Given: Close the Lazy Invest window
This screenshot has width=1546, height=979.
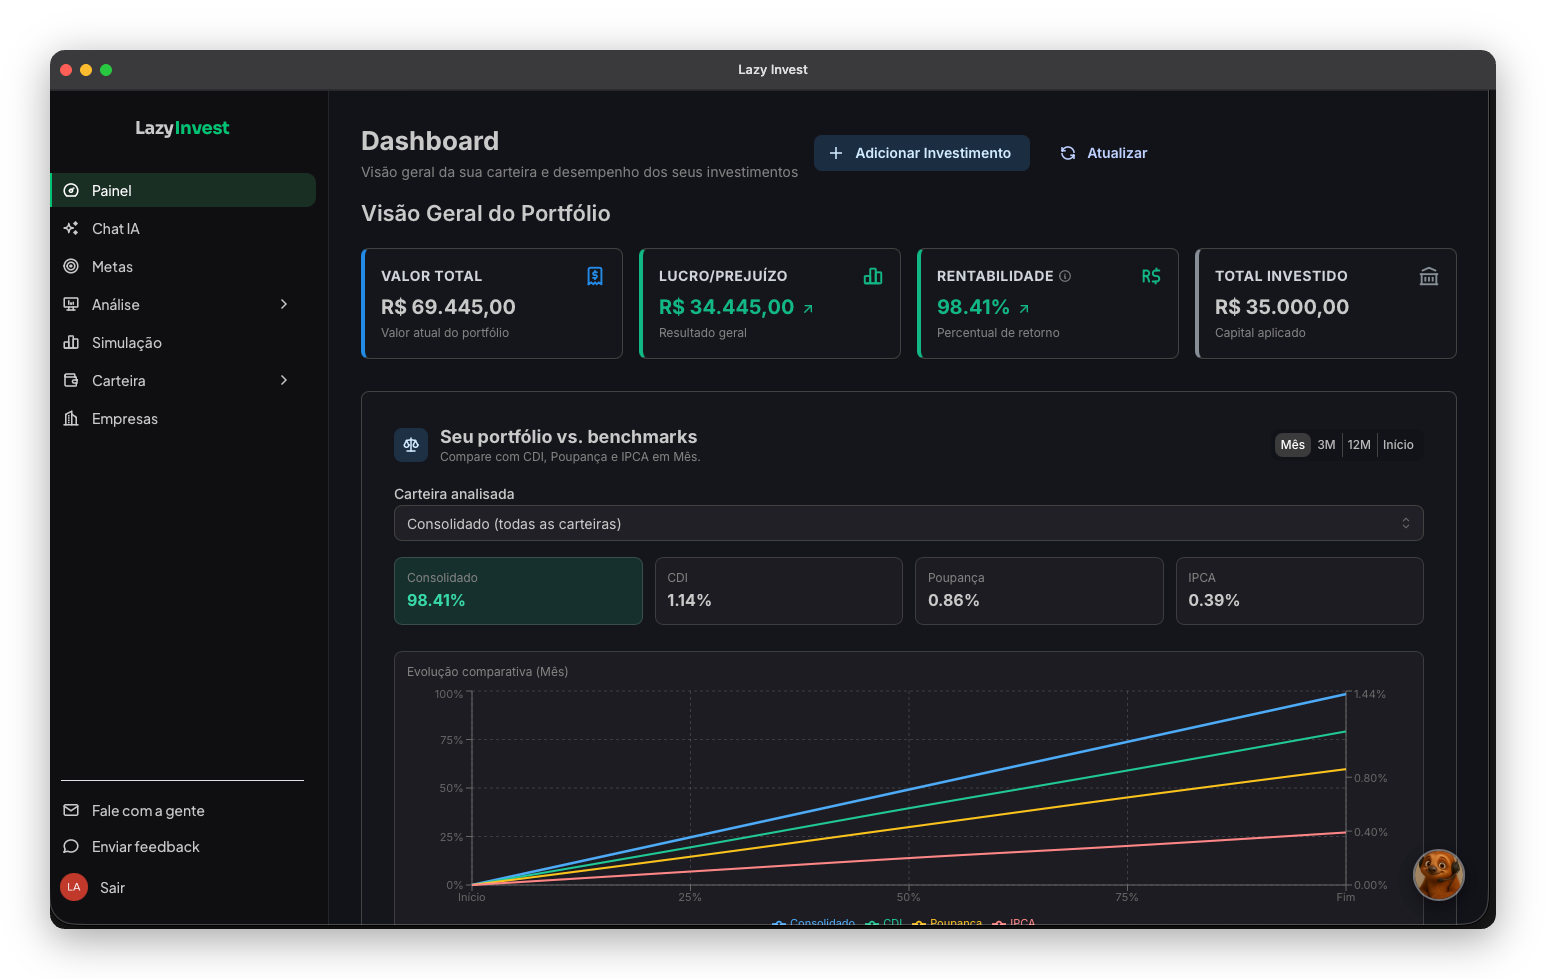Looking at the screenshot, I should pos(66,70).
